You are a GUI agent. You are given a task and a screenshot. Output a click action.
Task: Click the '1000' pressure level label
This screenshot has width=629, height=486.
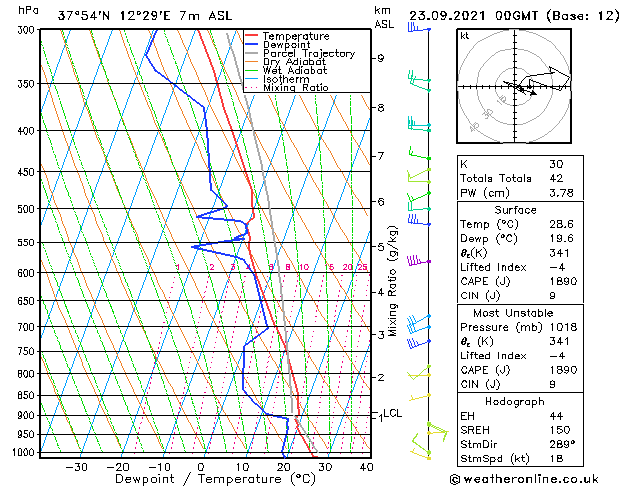(26, 452)
